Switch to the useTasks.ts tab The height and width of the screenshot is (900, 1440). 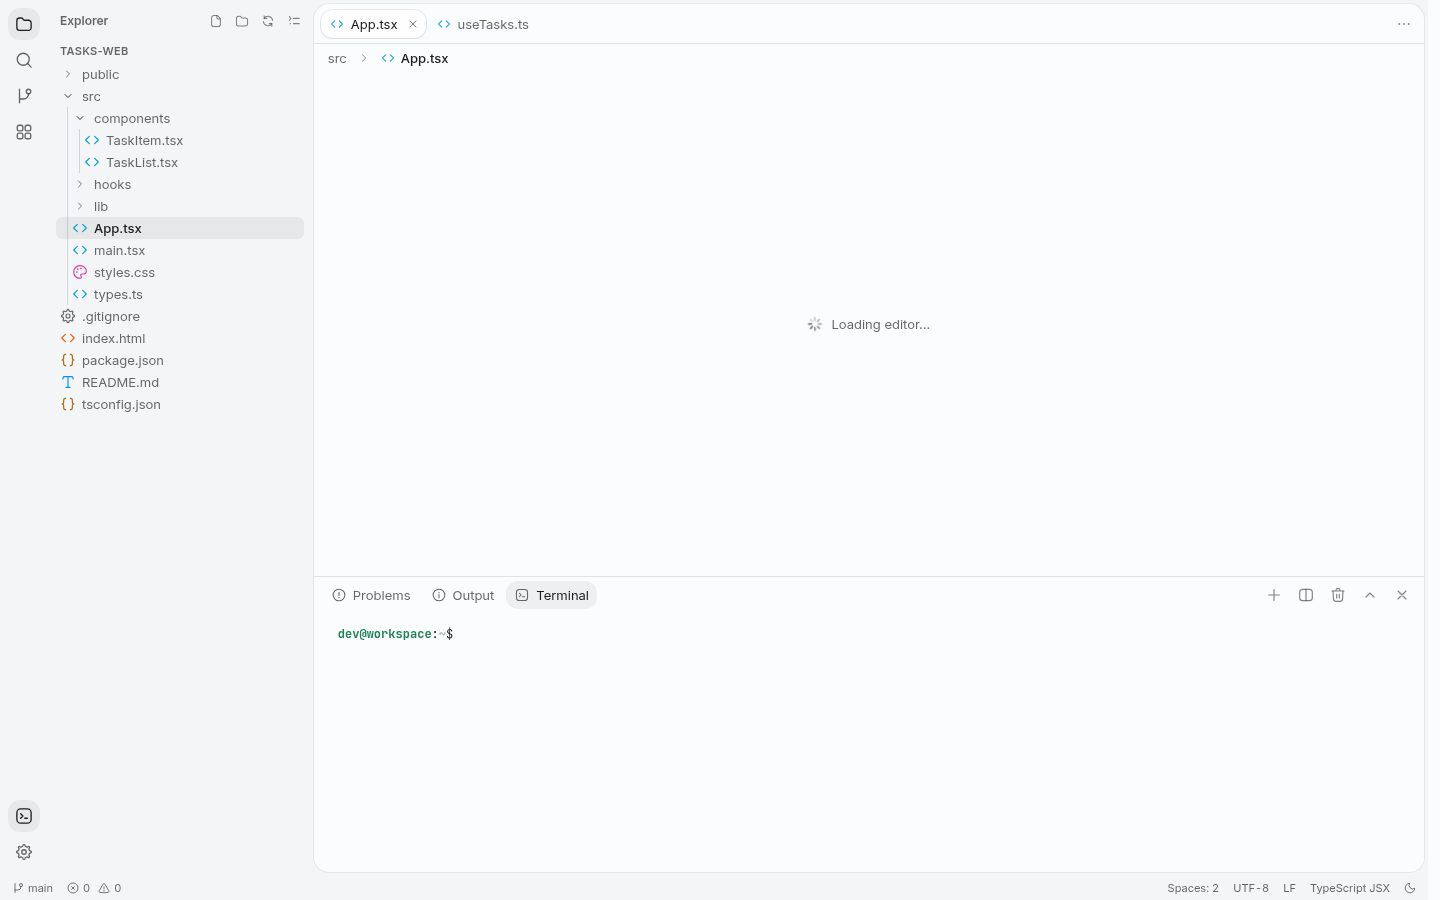pyautogui.click(x=483, y=24)
